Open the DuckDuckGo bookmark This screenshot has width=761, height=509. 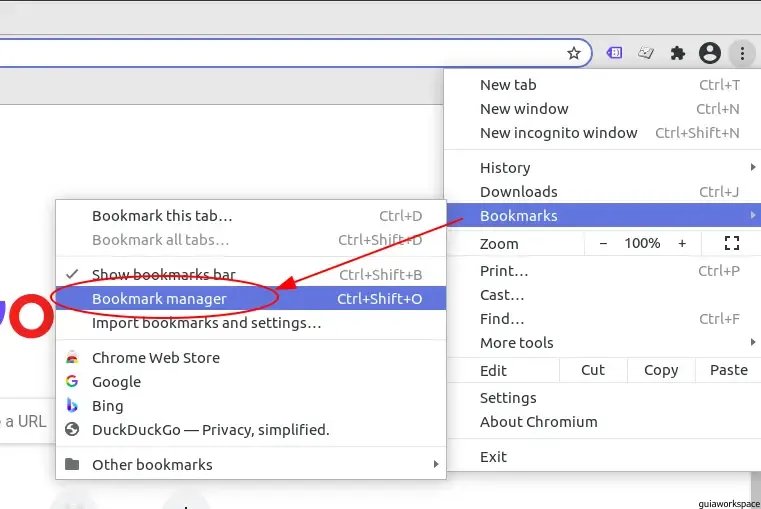tap(251, 430)
